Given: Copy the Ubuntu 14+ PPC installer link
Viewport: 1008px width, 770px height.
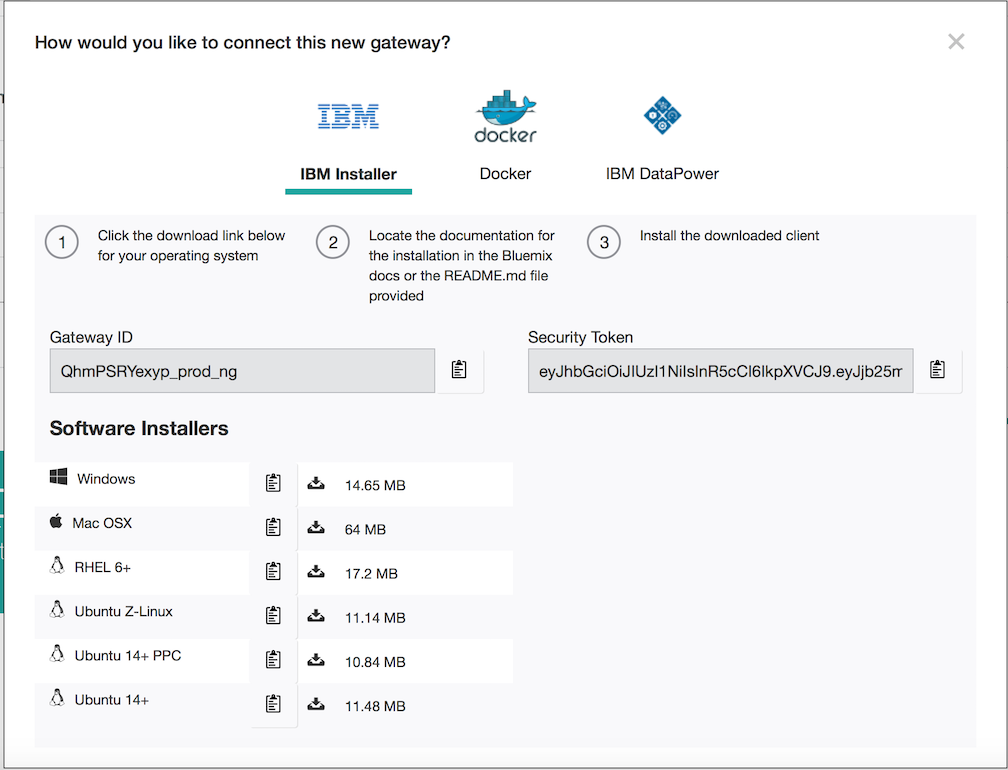Looking at the screenshot, I should 273,659.
